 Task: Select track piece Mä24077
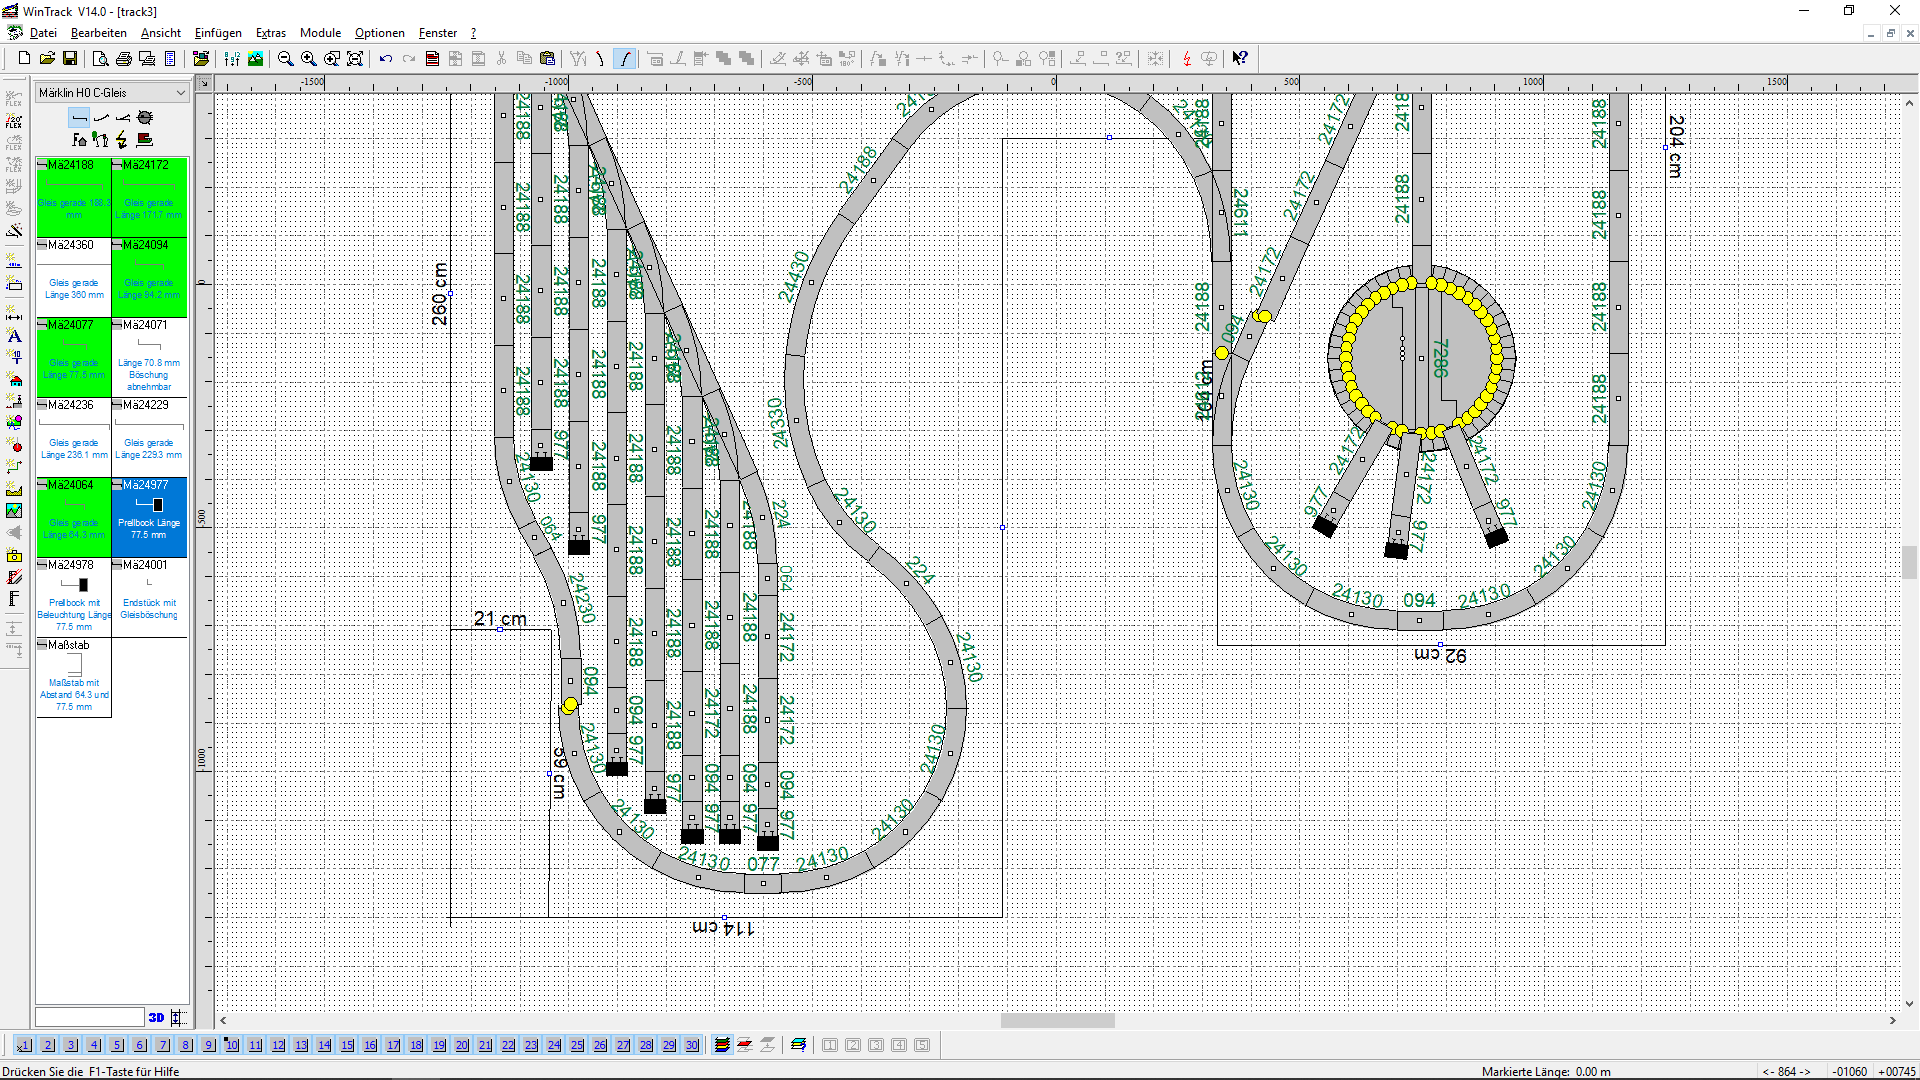(x=74, y=357)
